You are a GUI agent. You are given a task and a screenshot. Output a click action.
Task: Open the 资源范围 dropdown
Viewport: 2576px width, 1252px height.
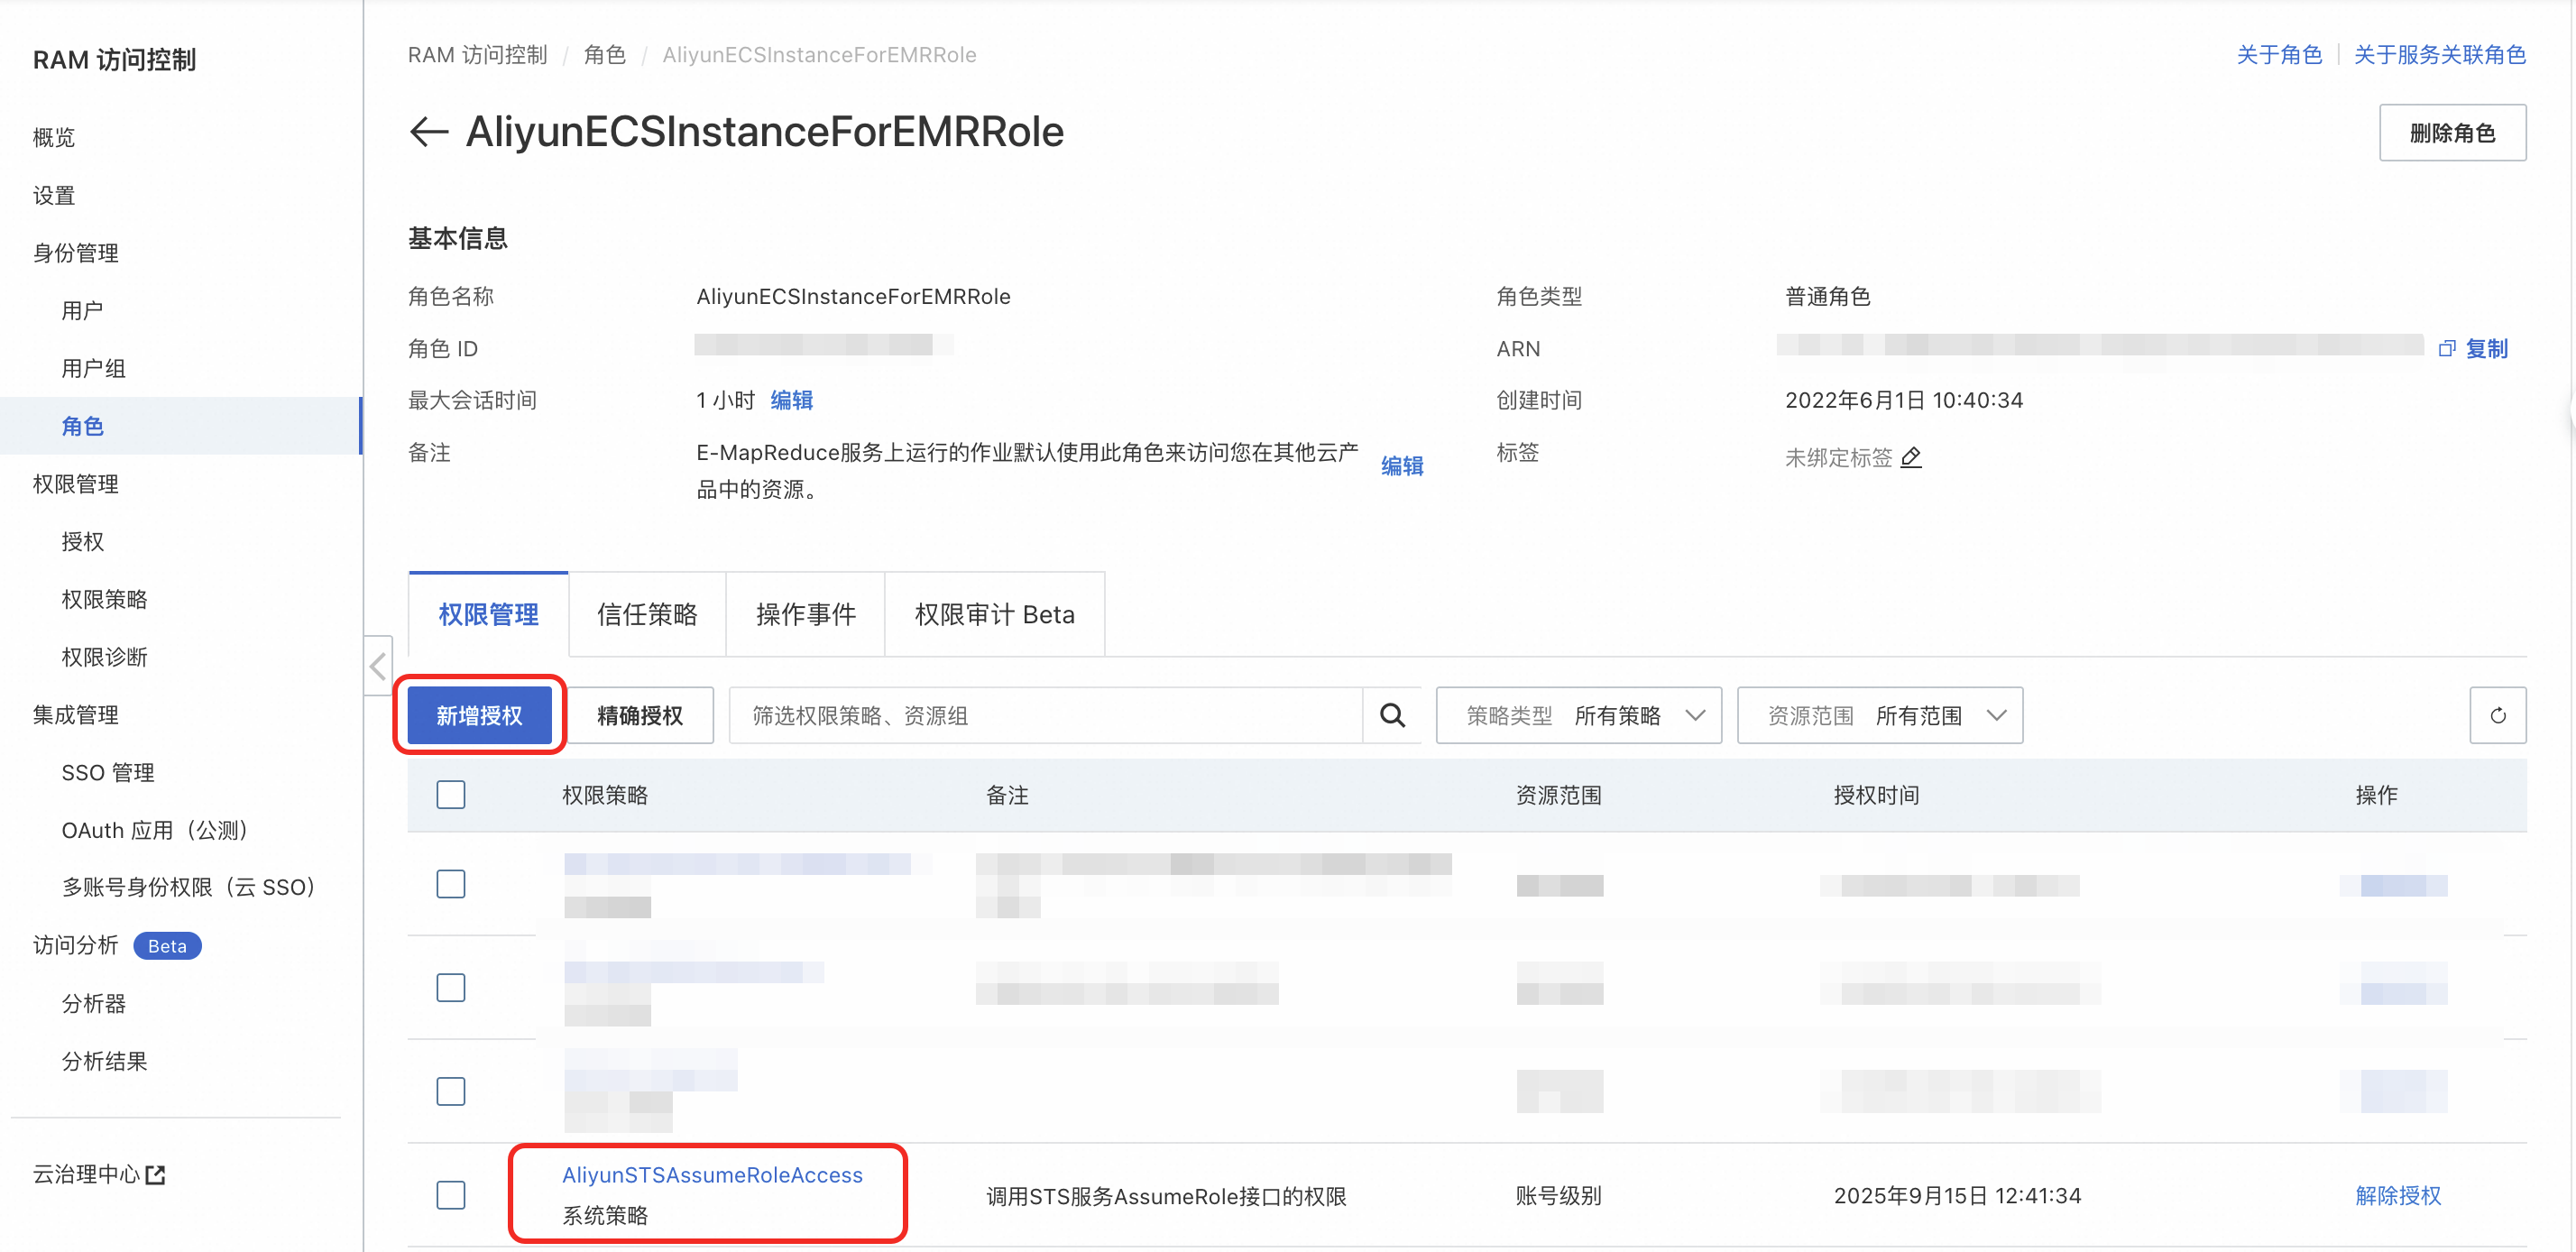[1880, 715]
